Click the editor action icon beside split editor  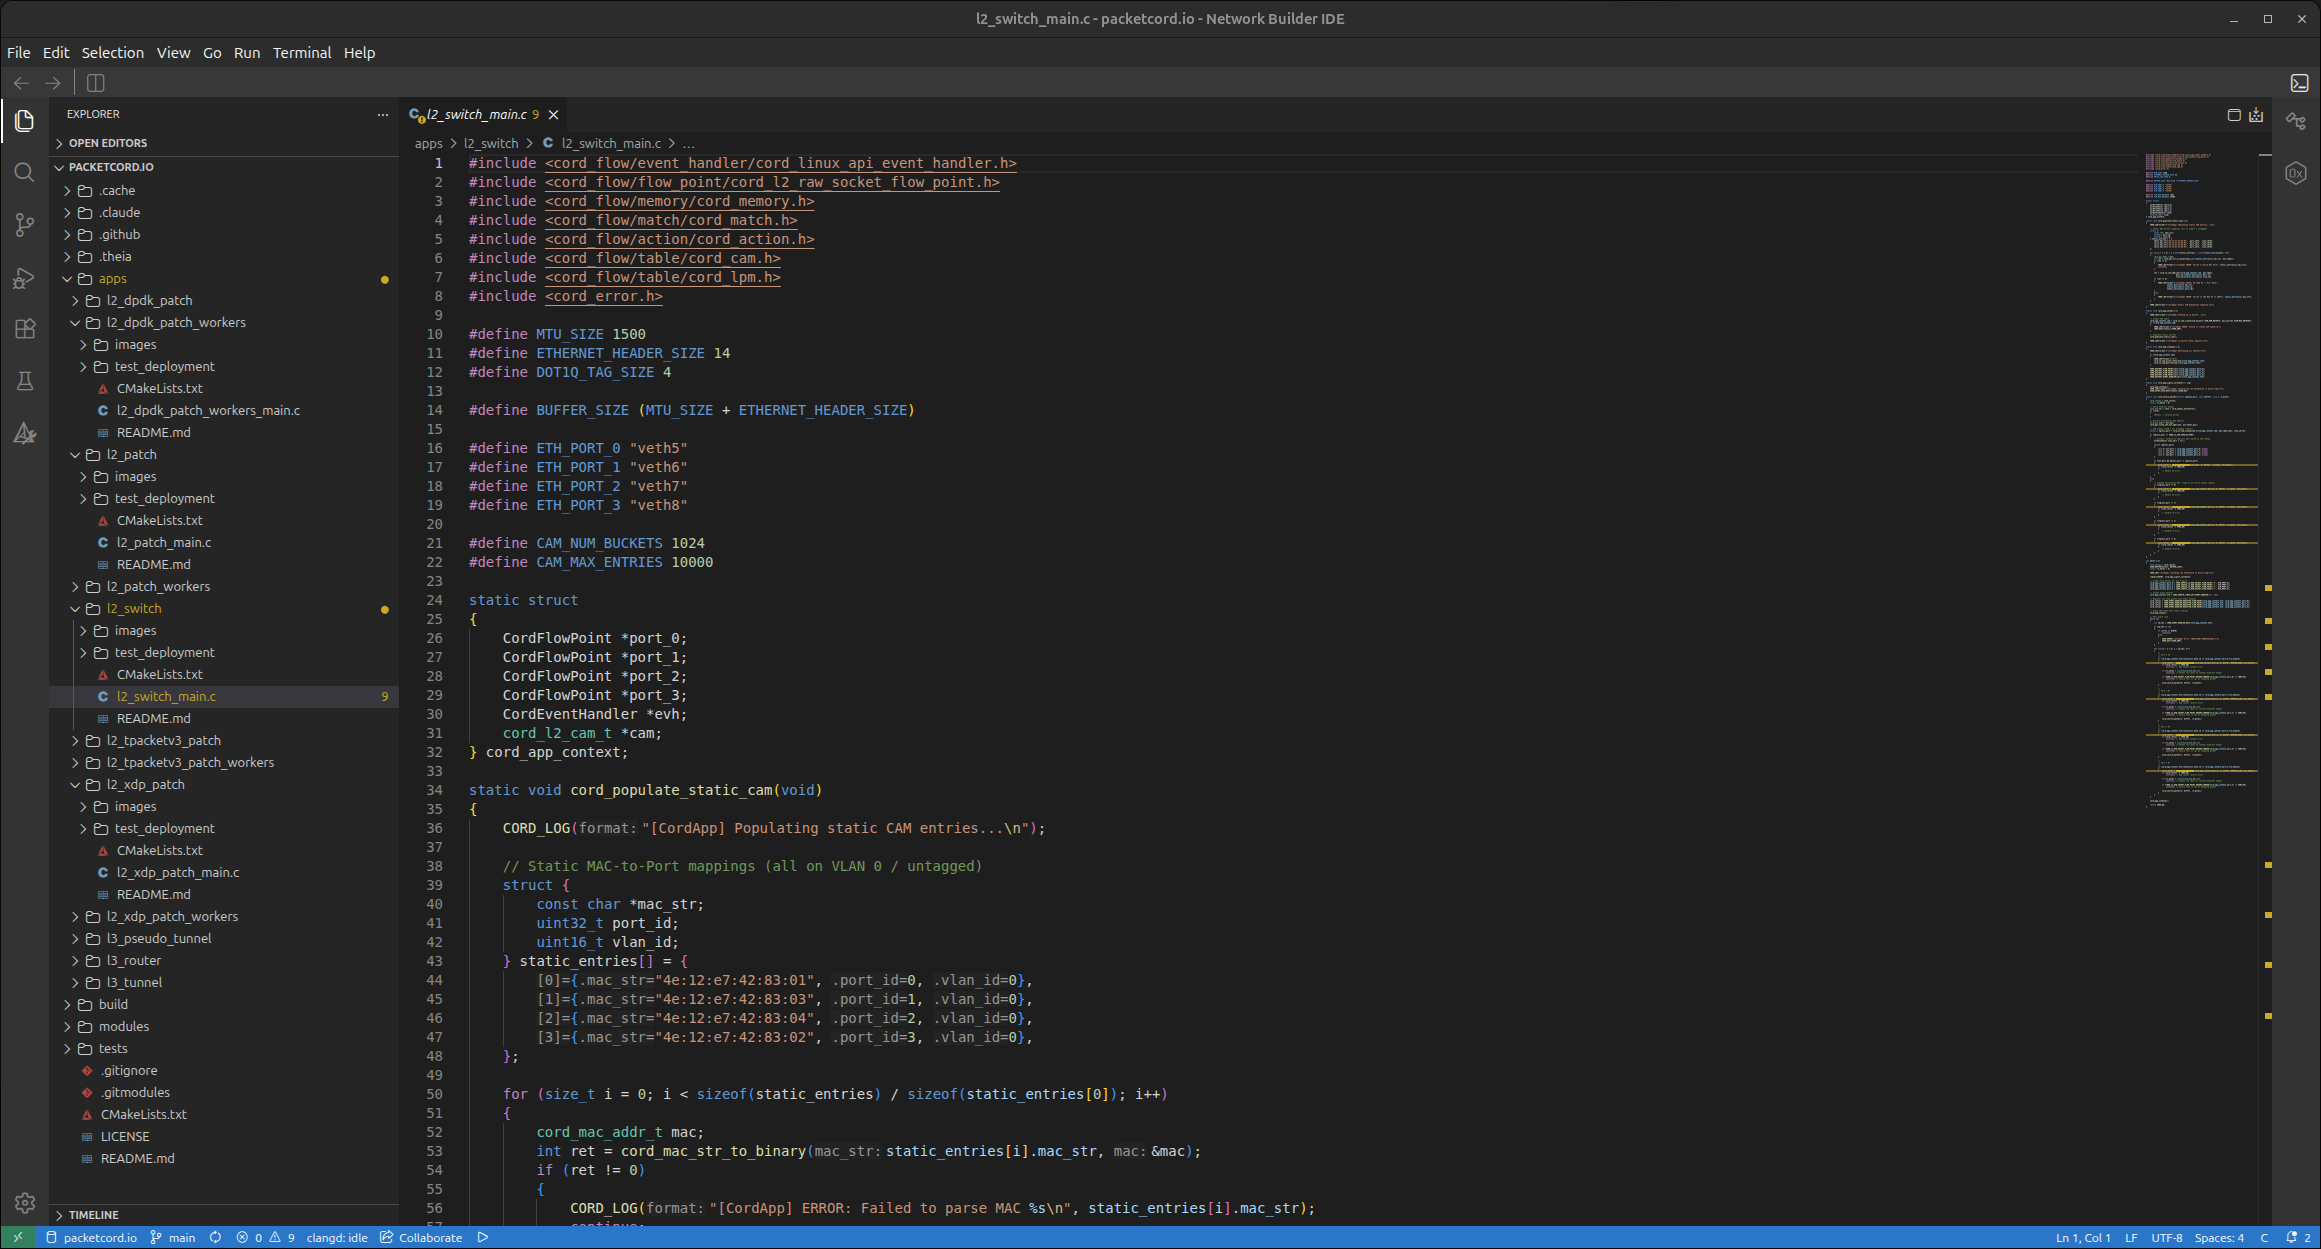[2256, 115]
